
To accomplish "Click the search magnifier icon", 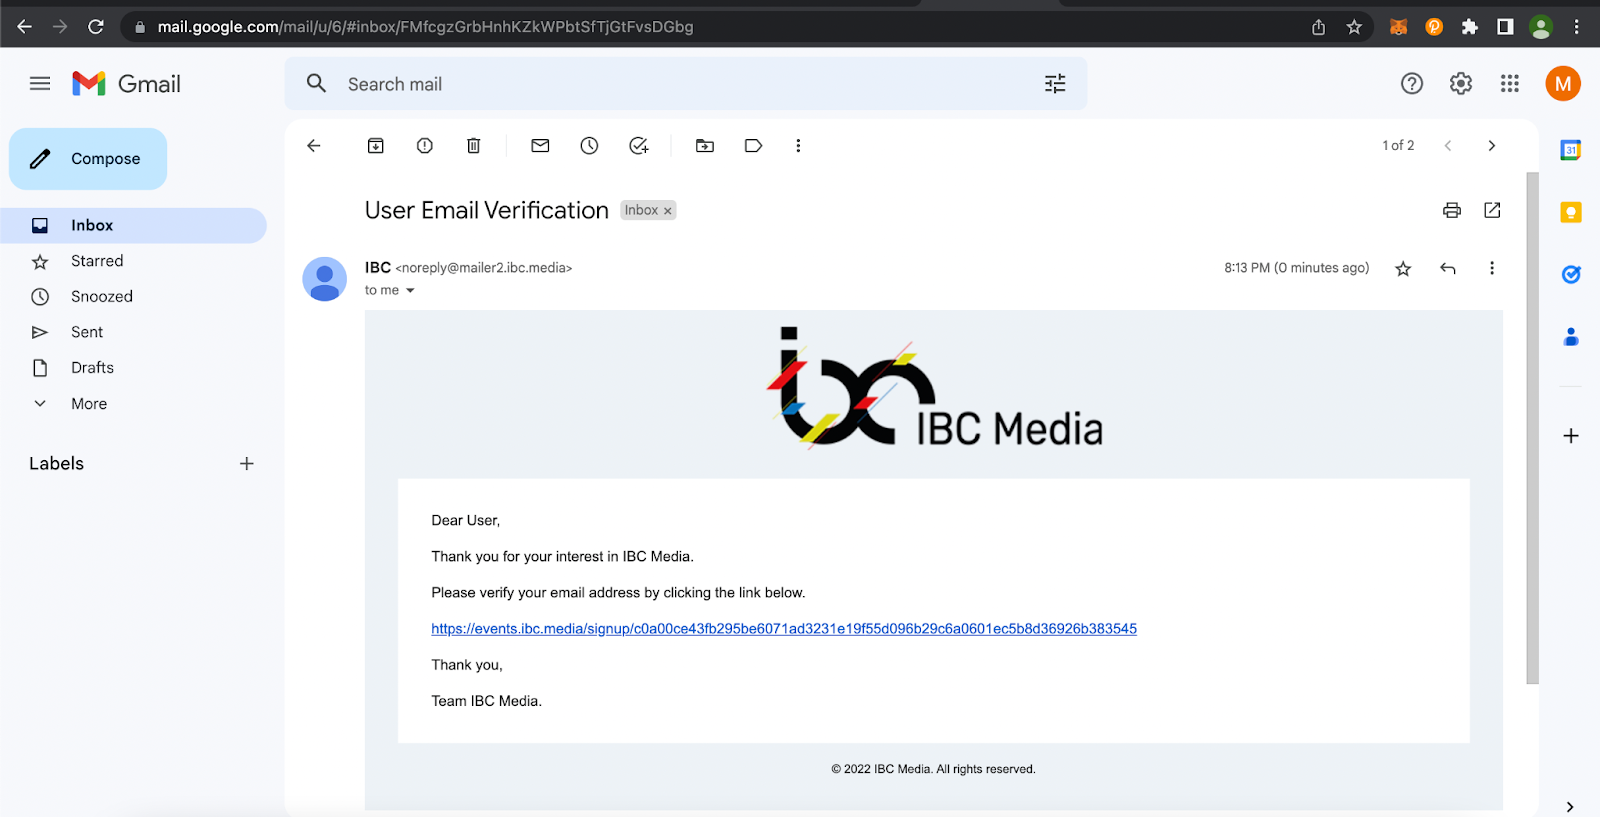I will [316, 84].
